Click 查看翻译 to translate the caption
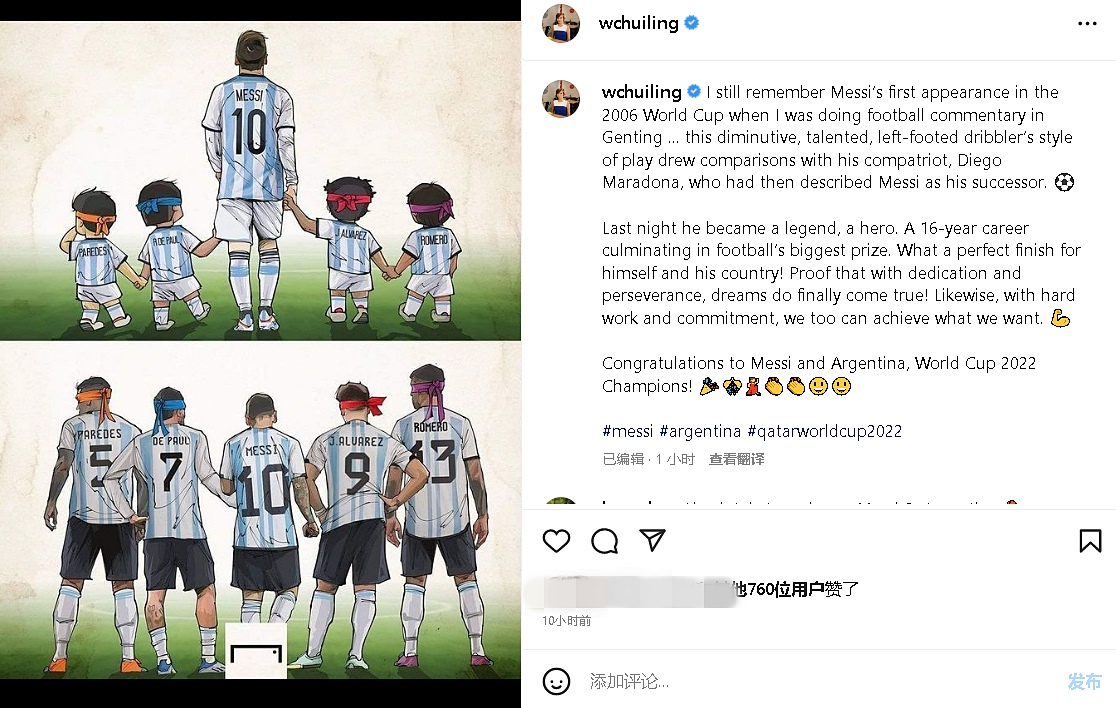Image resolution: width=1116 pixels, height=708 pixels. (x=737, y=459)
